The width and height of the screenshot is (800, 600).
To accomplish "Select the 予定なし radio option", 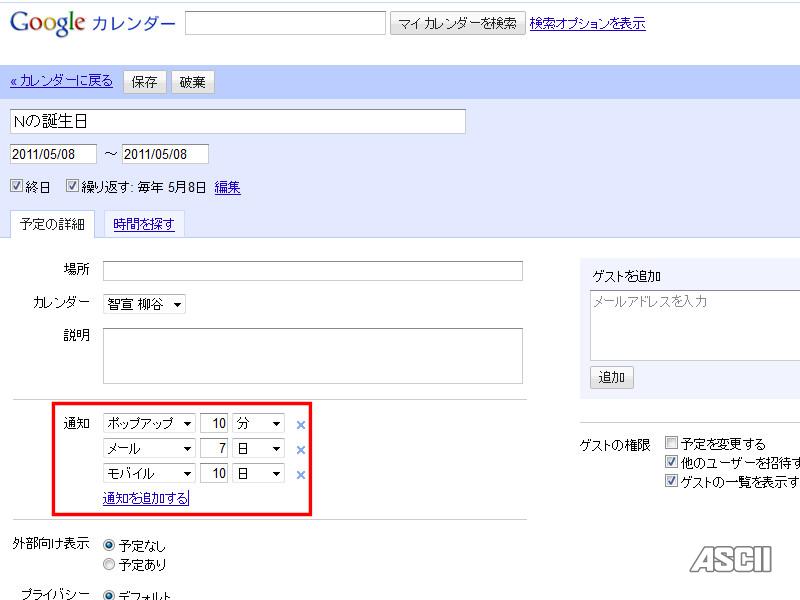I will click(x=109, y=545).
